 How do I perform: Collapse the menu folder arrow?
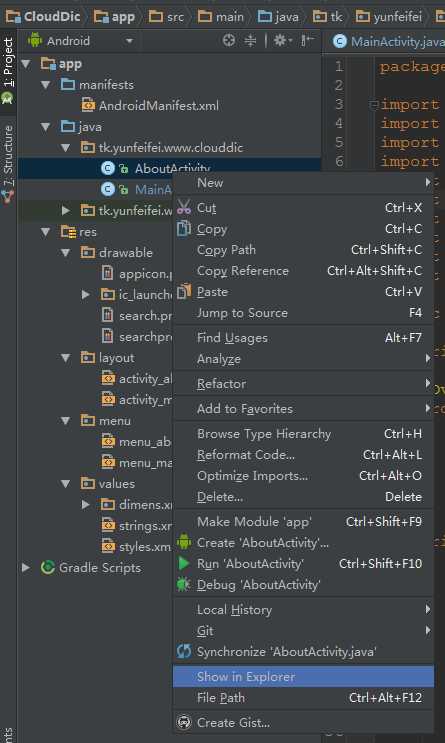tap(66, 421)
